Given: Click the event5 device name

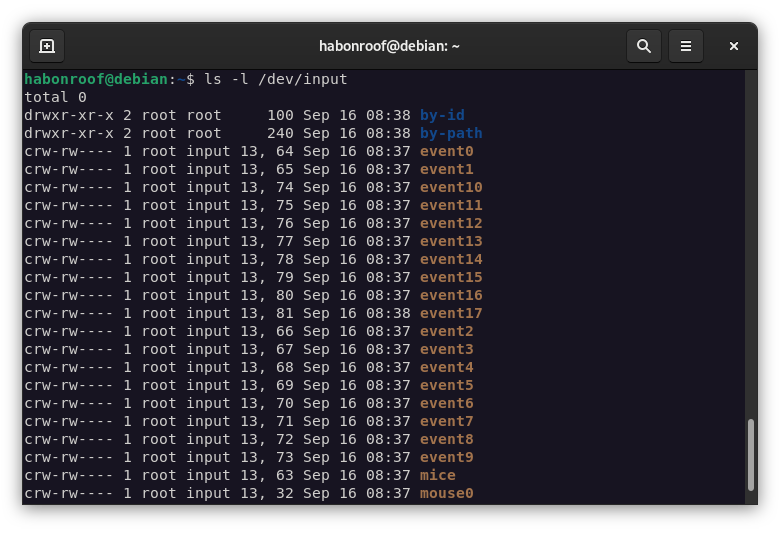Looking at the screenshot, I should coord(447,385).
